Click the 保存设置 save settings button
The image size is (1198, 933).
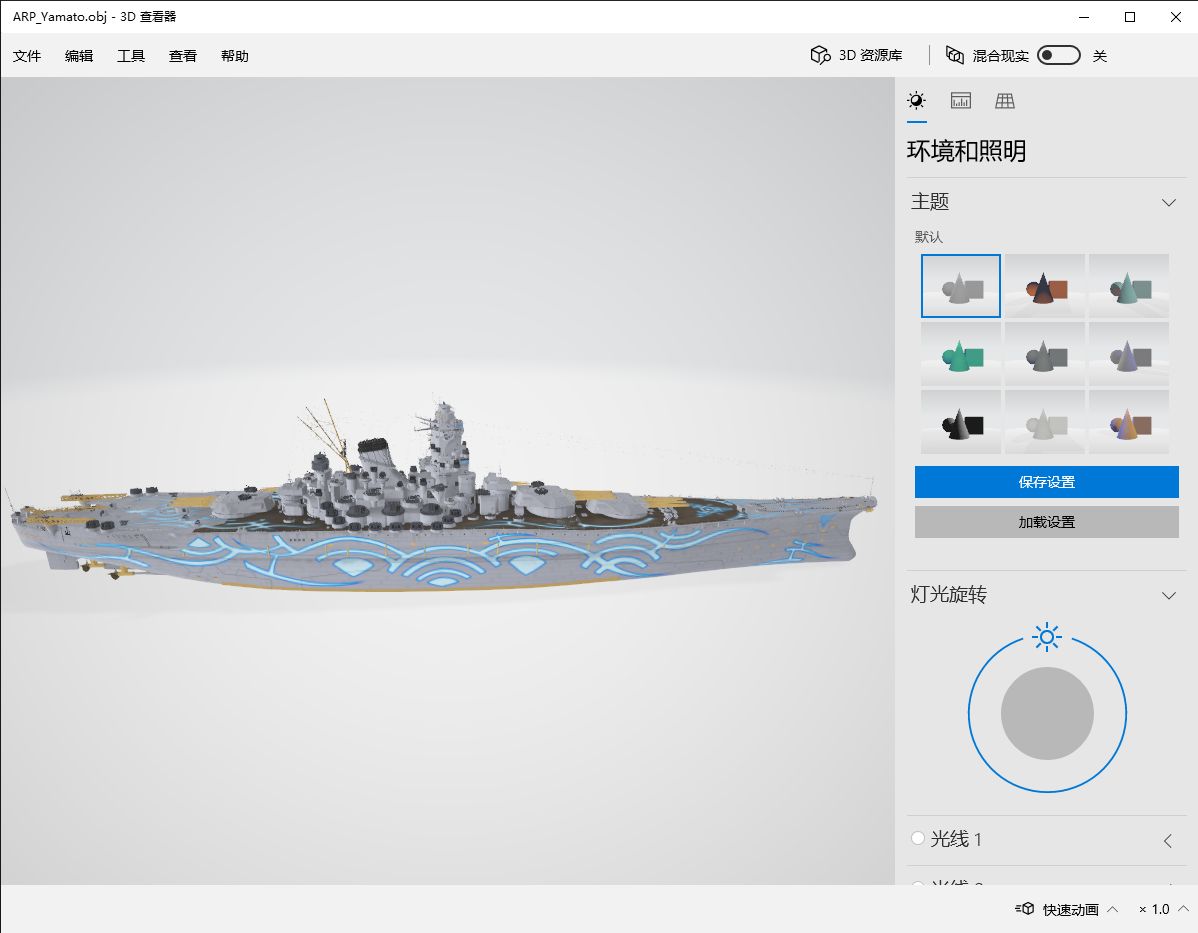[x=1046, y=481]
